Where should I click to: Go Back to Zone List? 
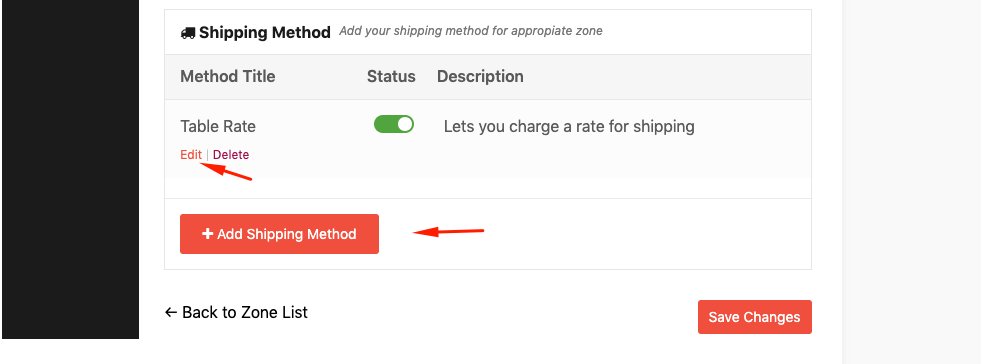236,312
